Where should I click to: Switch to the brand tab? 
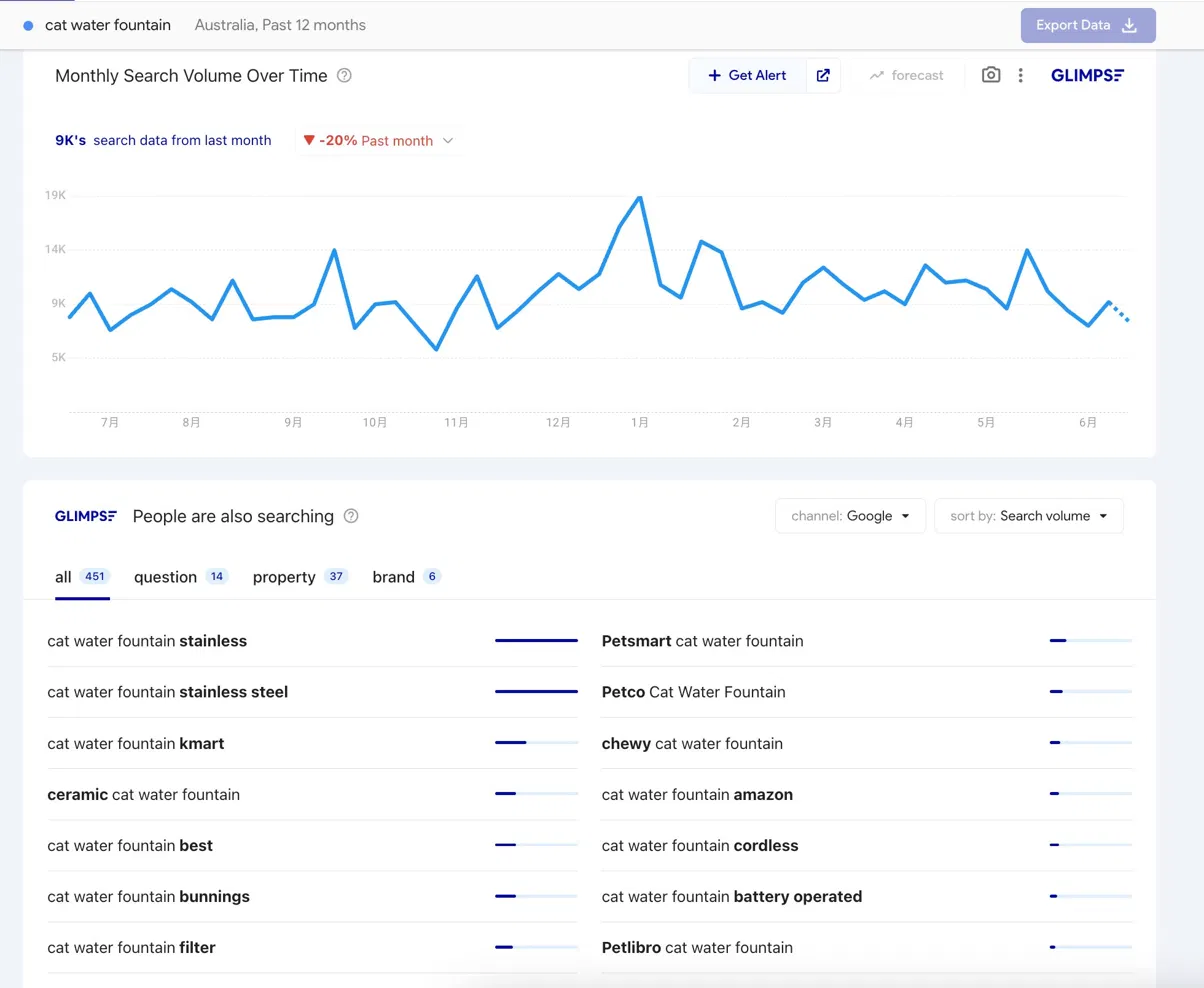coord(407,577)
